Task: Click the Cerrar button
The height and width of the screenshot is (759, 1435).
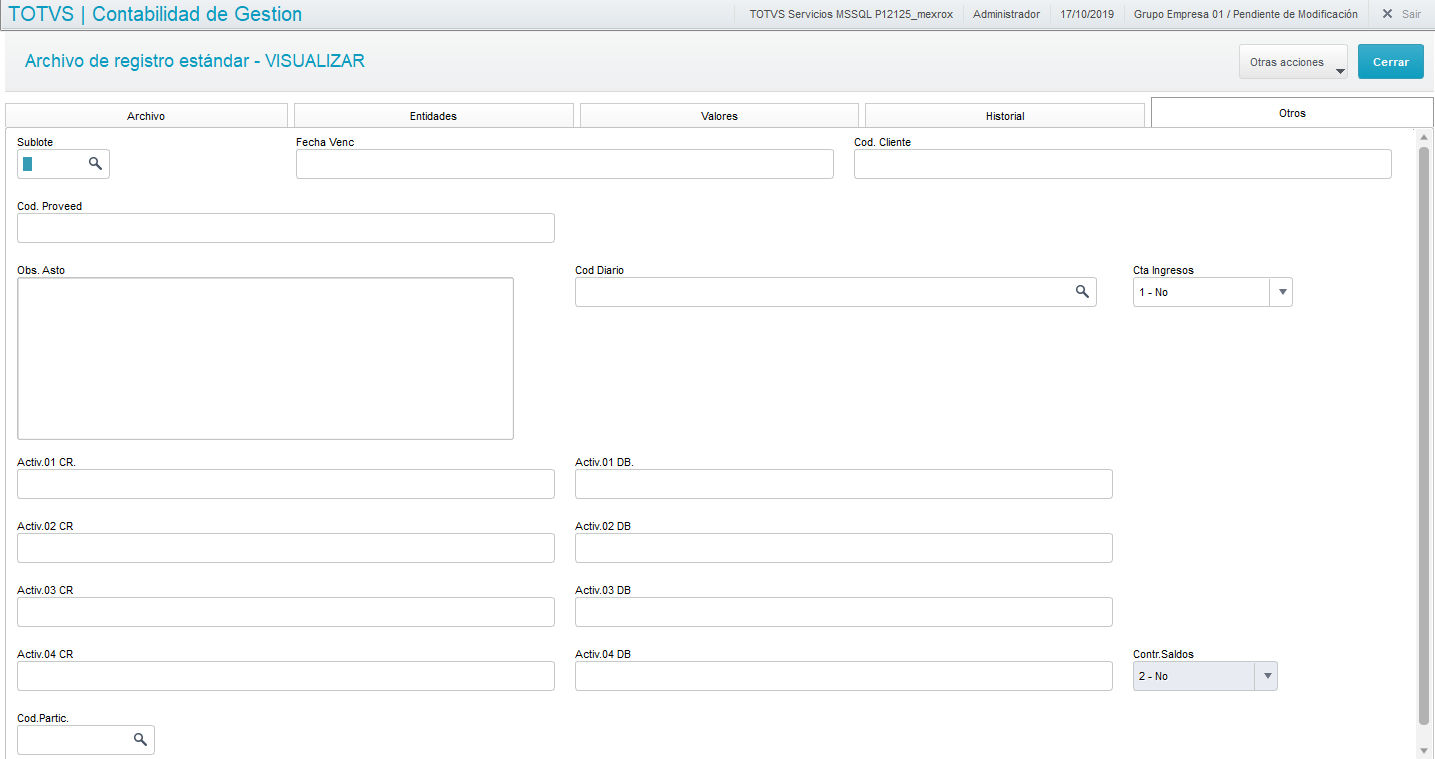Action: (x=1390, y=62)
